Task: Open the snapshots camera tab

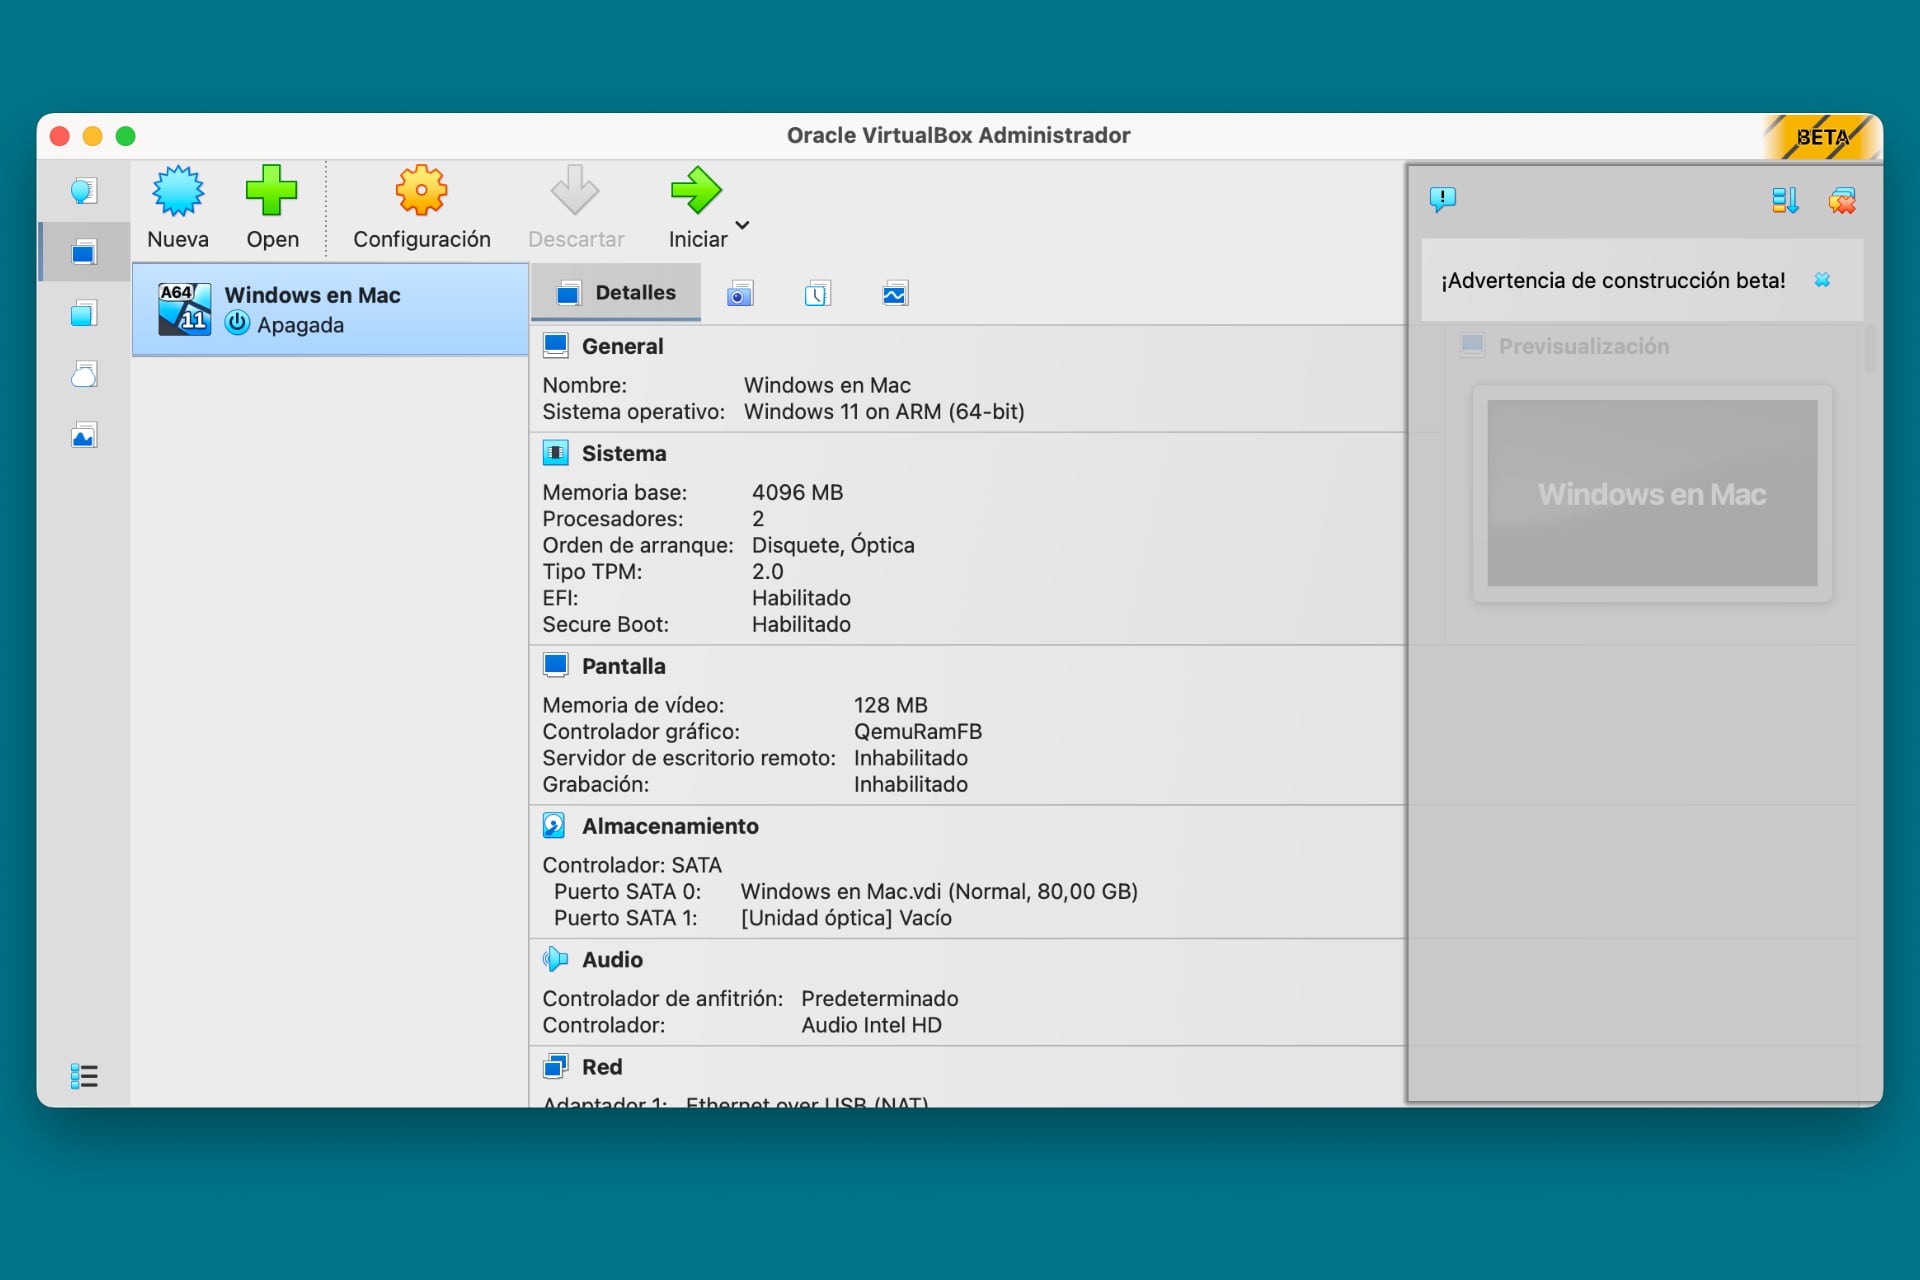Action: (740, 294)
